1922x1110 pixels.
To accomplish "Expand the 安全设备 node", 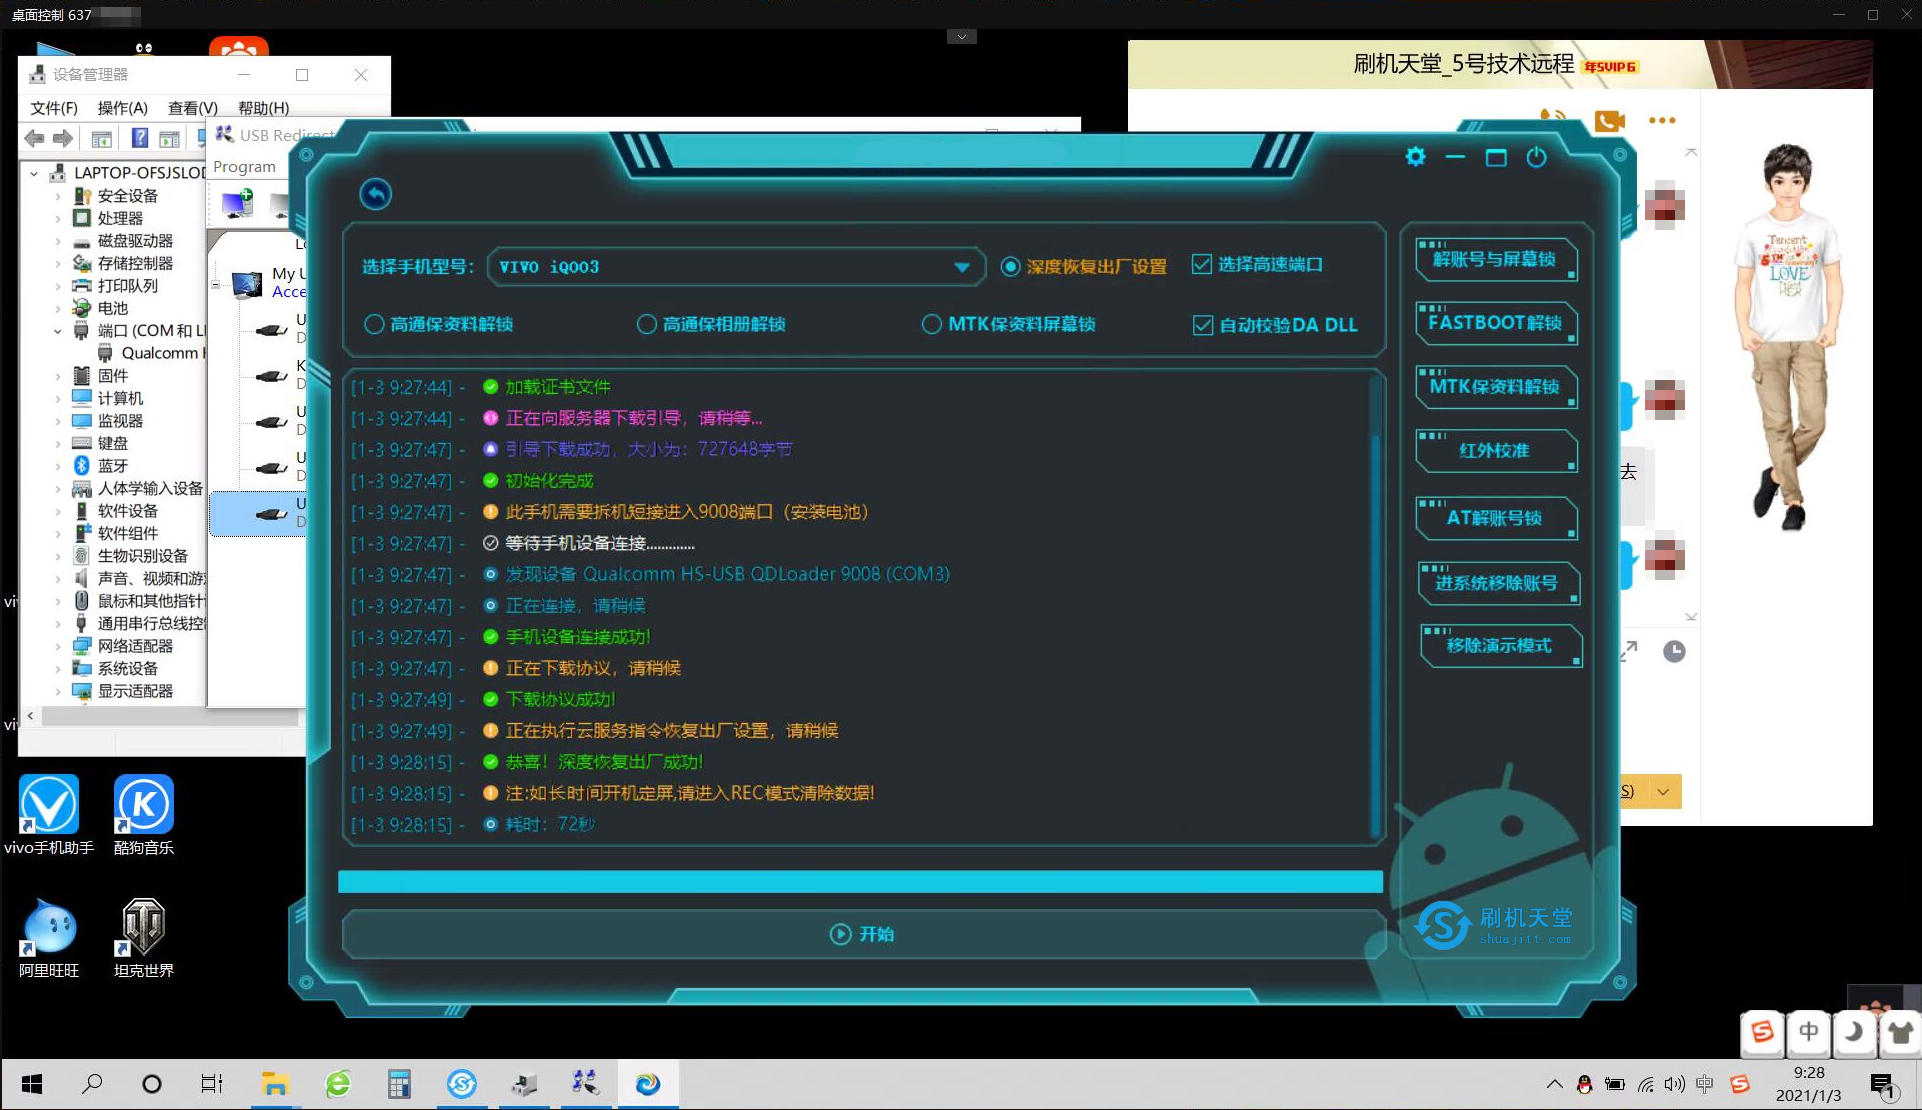I will [x=57, y=196].
